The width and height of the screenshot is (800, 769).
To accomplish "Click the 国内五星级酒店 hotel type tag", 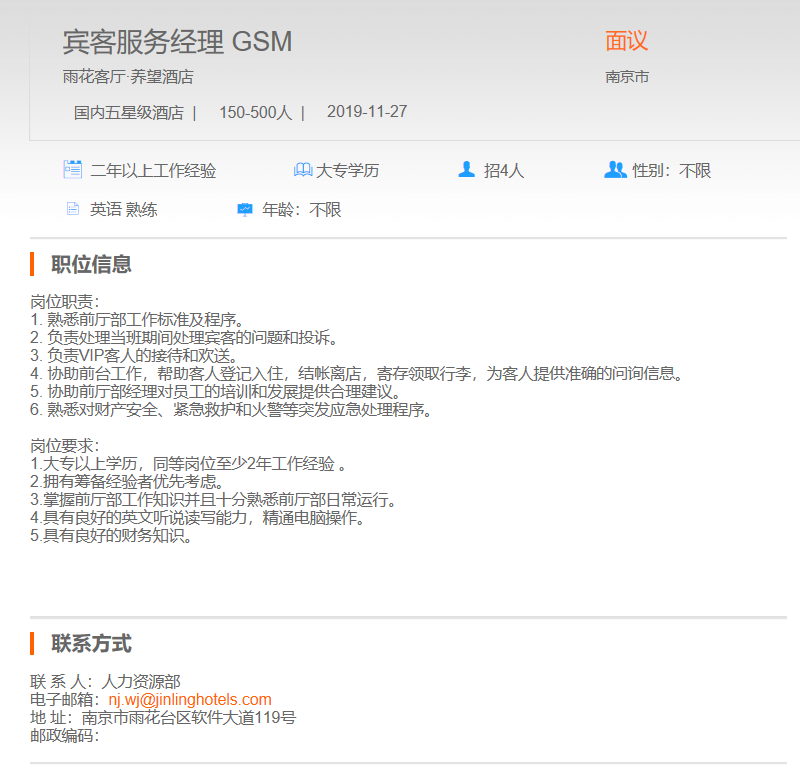I will coord(129,112).
